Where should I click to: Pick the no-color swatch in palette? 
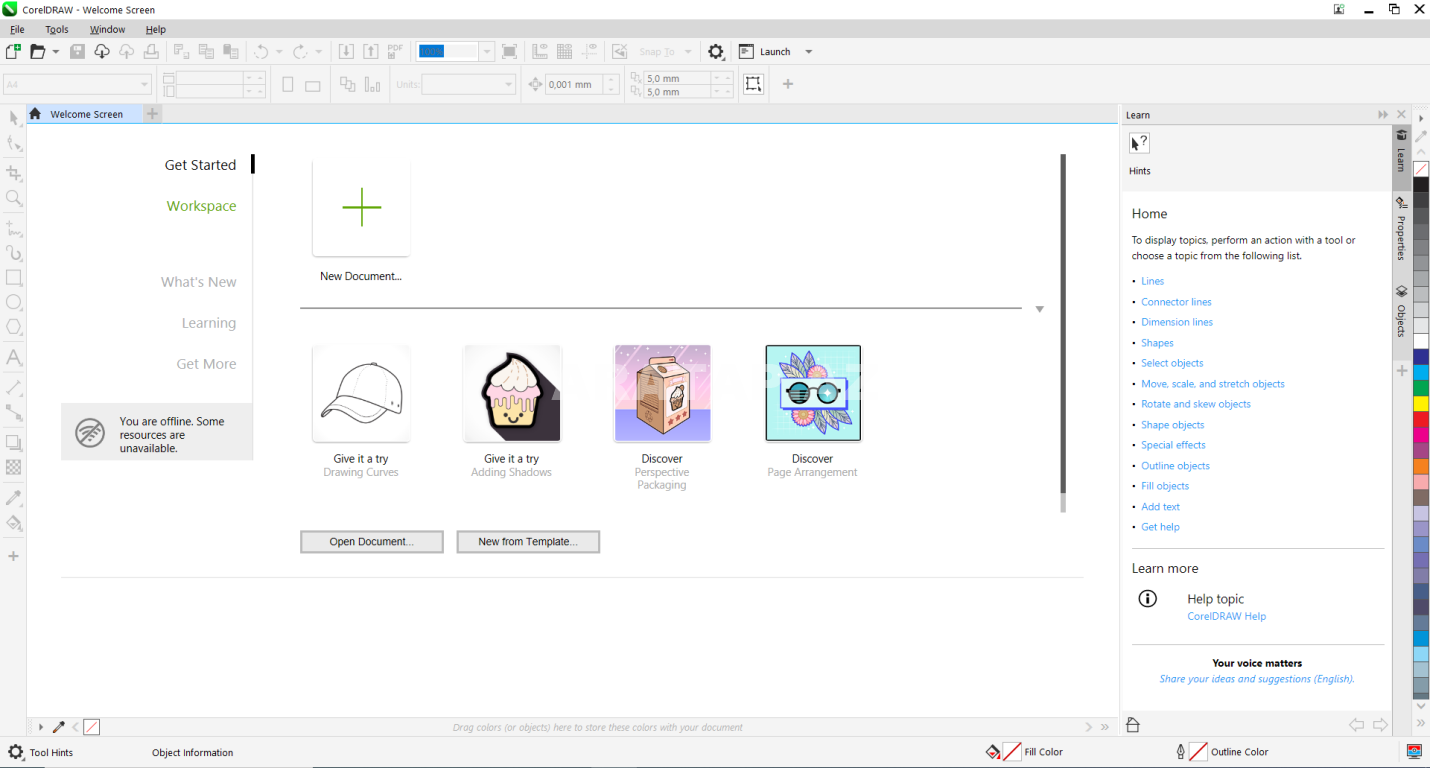pos(1421,169)
